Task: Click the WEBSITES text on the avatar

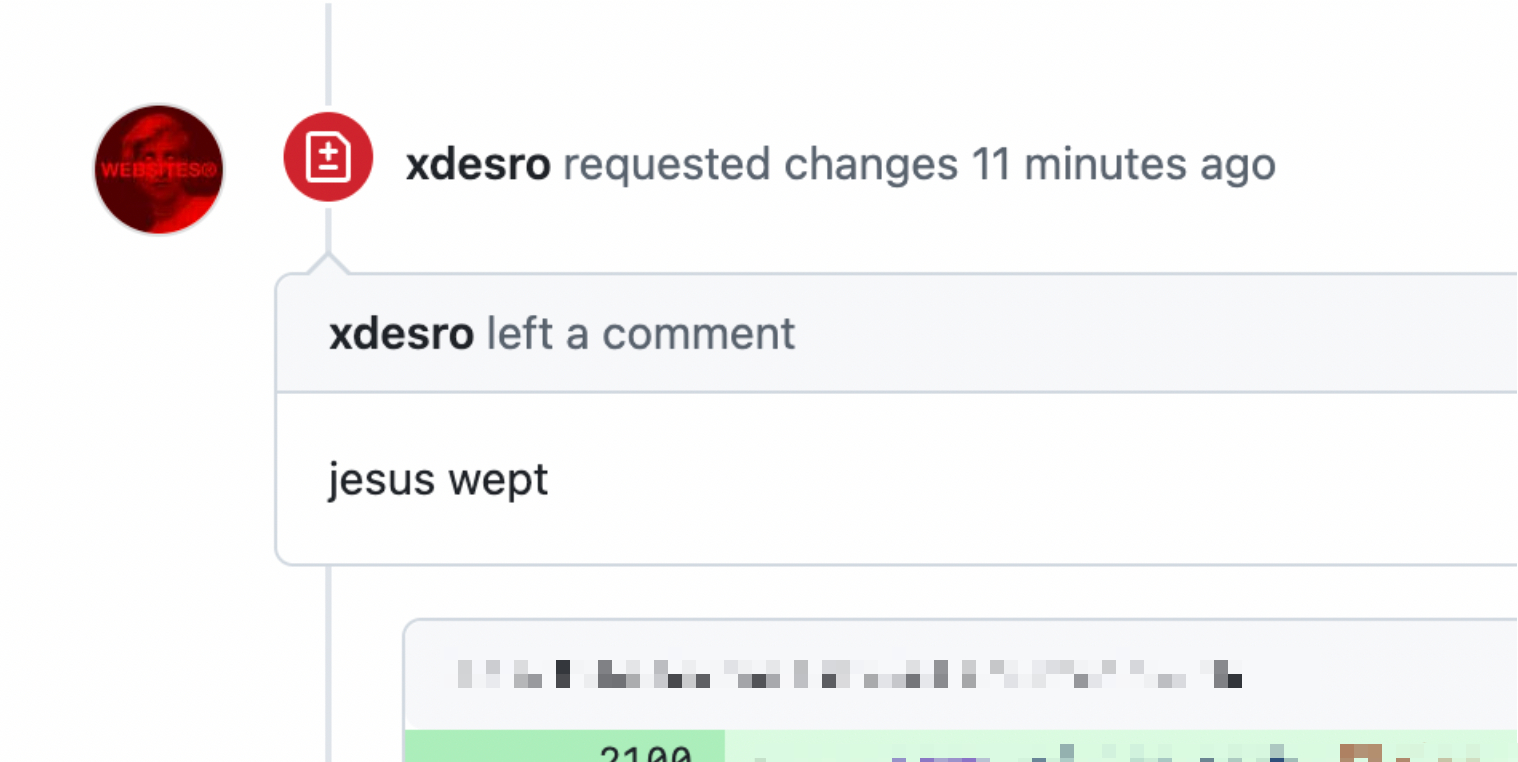Action: [x=158, y=171]
